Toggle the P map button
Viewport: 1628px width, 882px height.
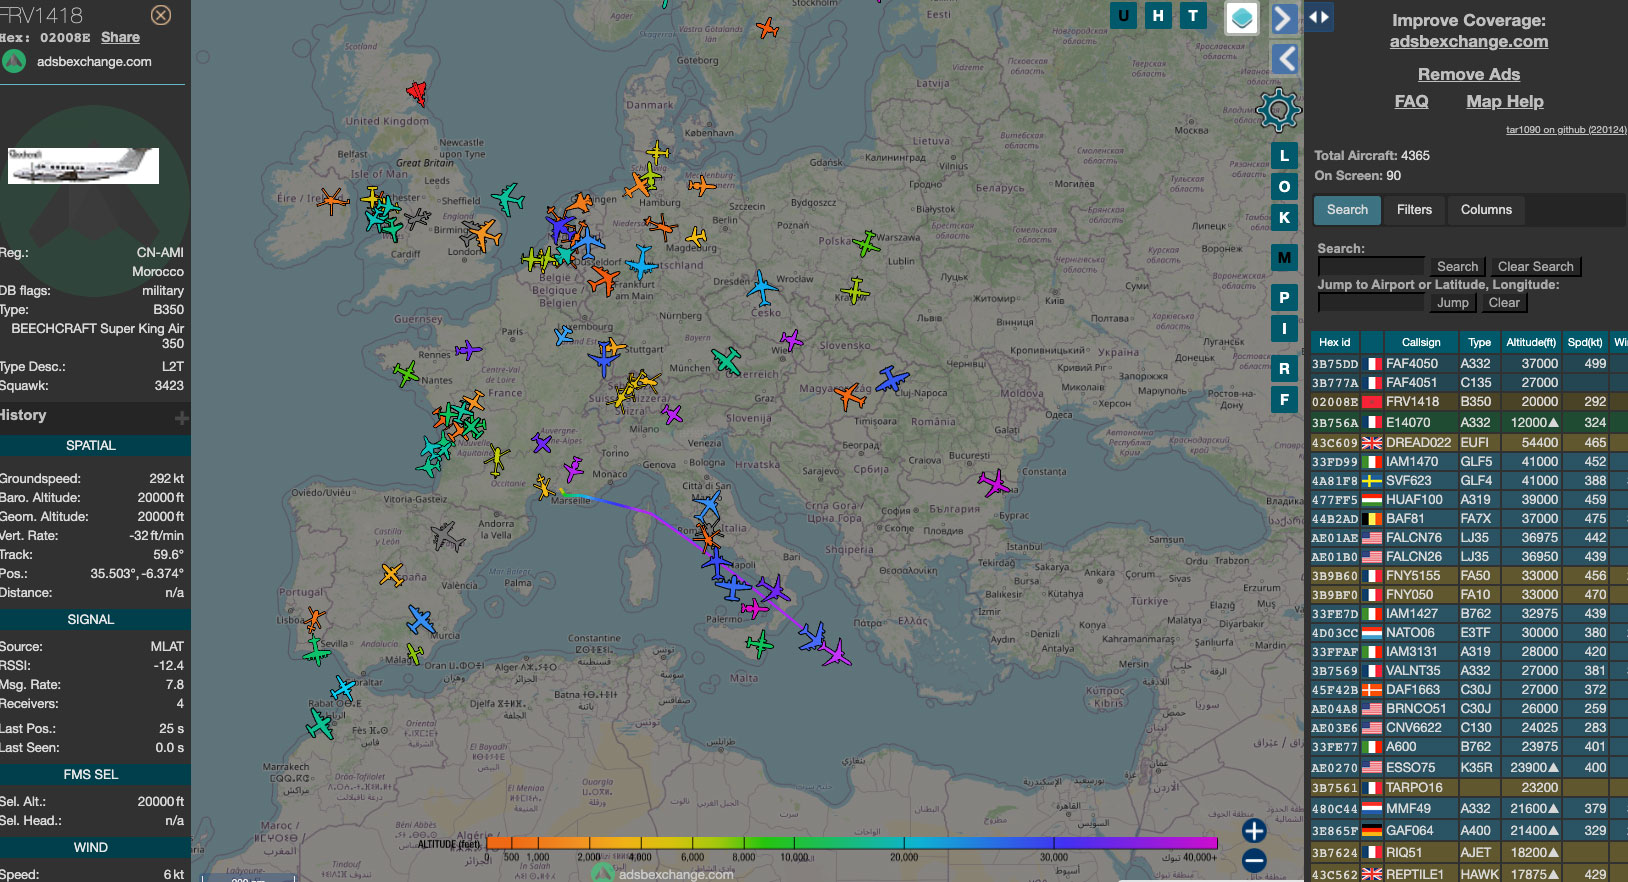(x=1284, y=297)
